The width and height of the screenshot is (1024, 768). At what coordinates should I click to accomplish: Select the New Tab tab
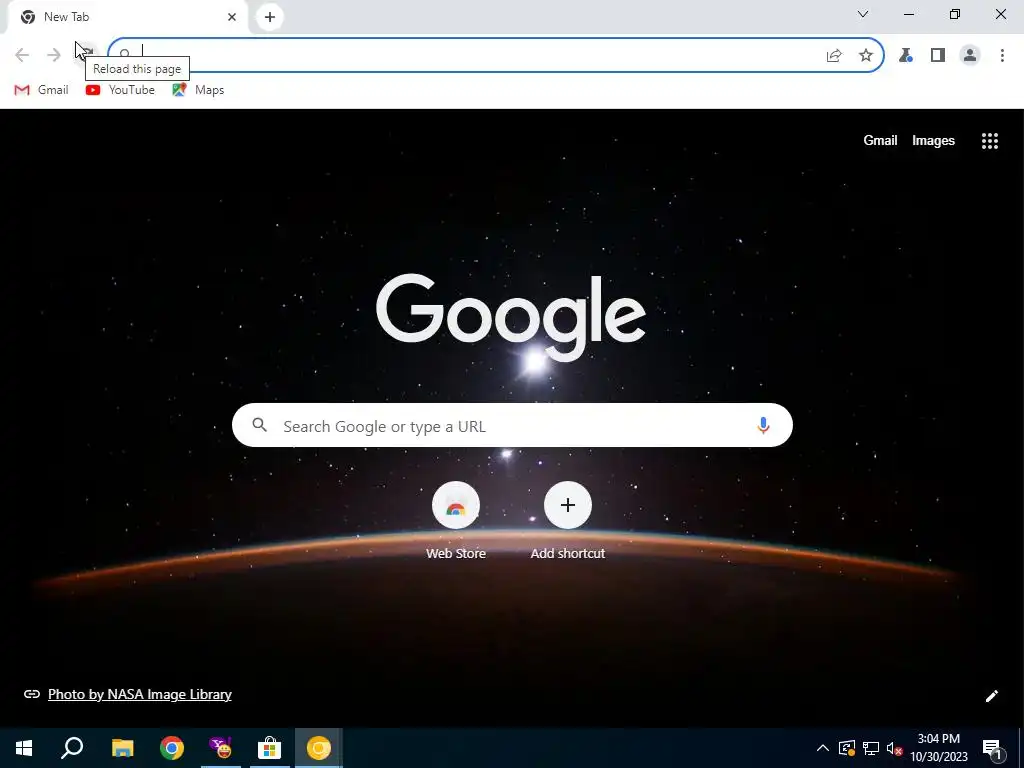click(x=128, y=17)
